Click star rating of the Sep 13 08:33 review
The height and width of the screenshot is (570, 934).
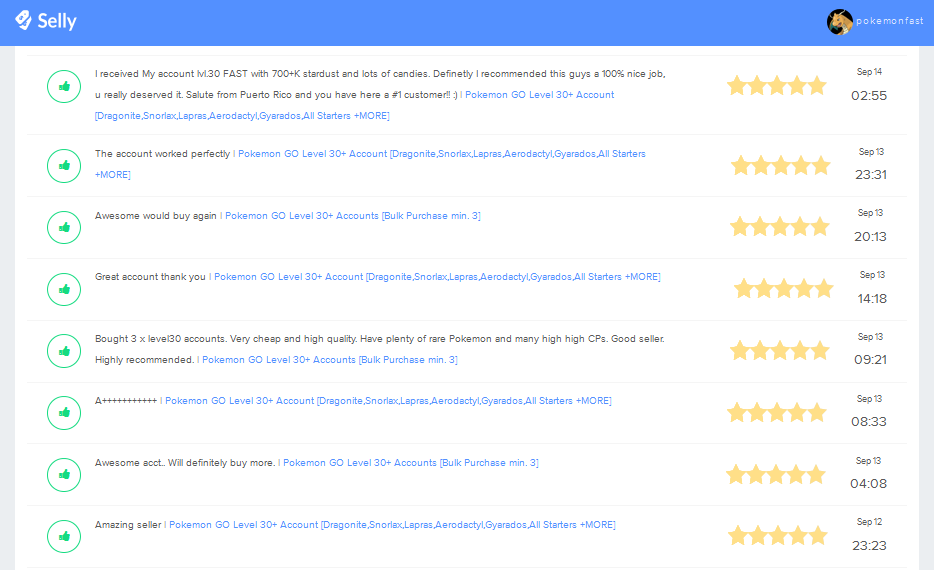click(x=777, y=412)
